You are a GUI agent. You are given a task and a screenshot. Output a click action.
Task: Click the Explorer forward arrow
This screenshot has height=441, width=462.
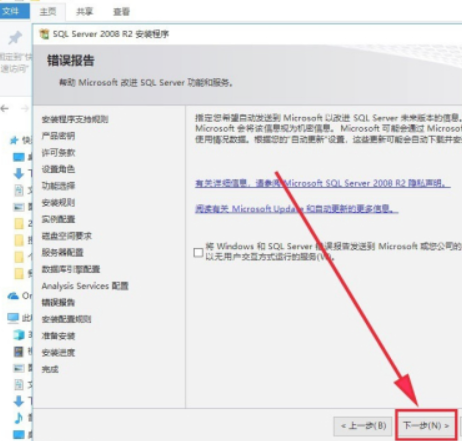tap(25, 109)
